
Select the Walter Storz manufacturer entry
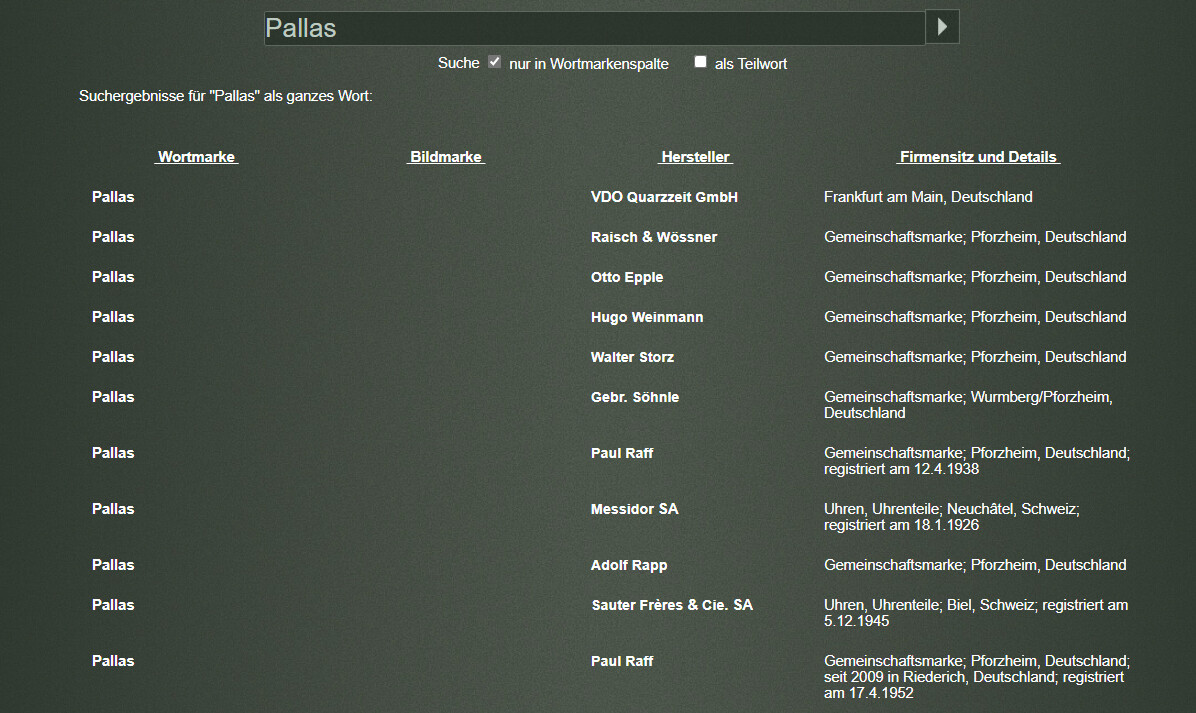632,357
